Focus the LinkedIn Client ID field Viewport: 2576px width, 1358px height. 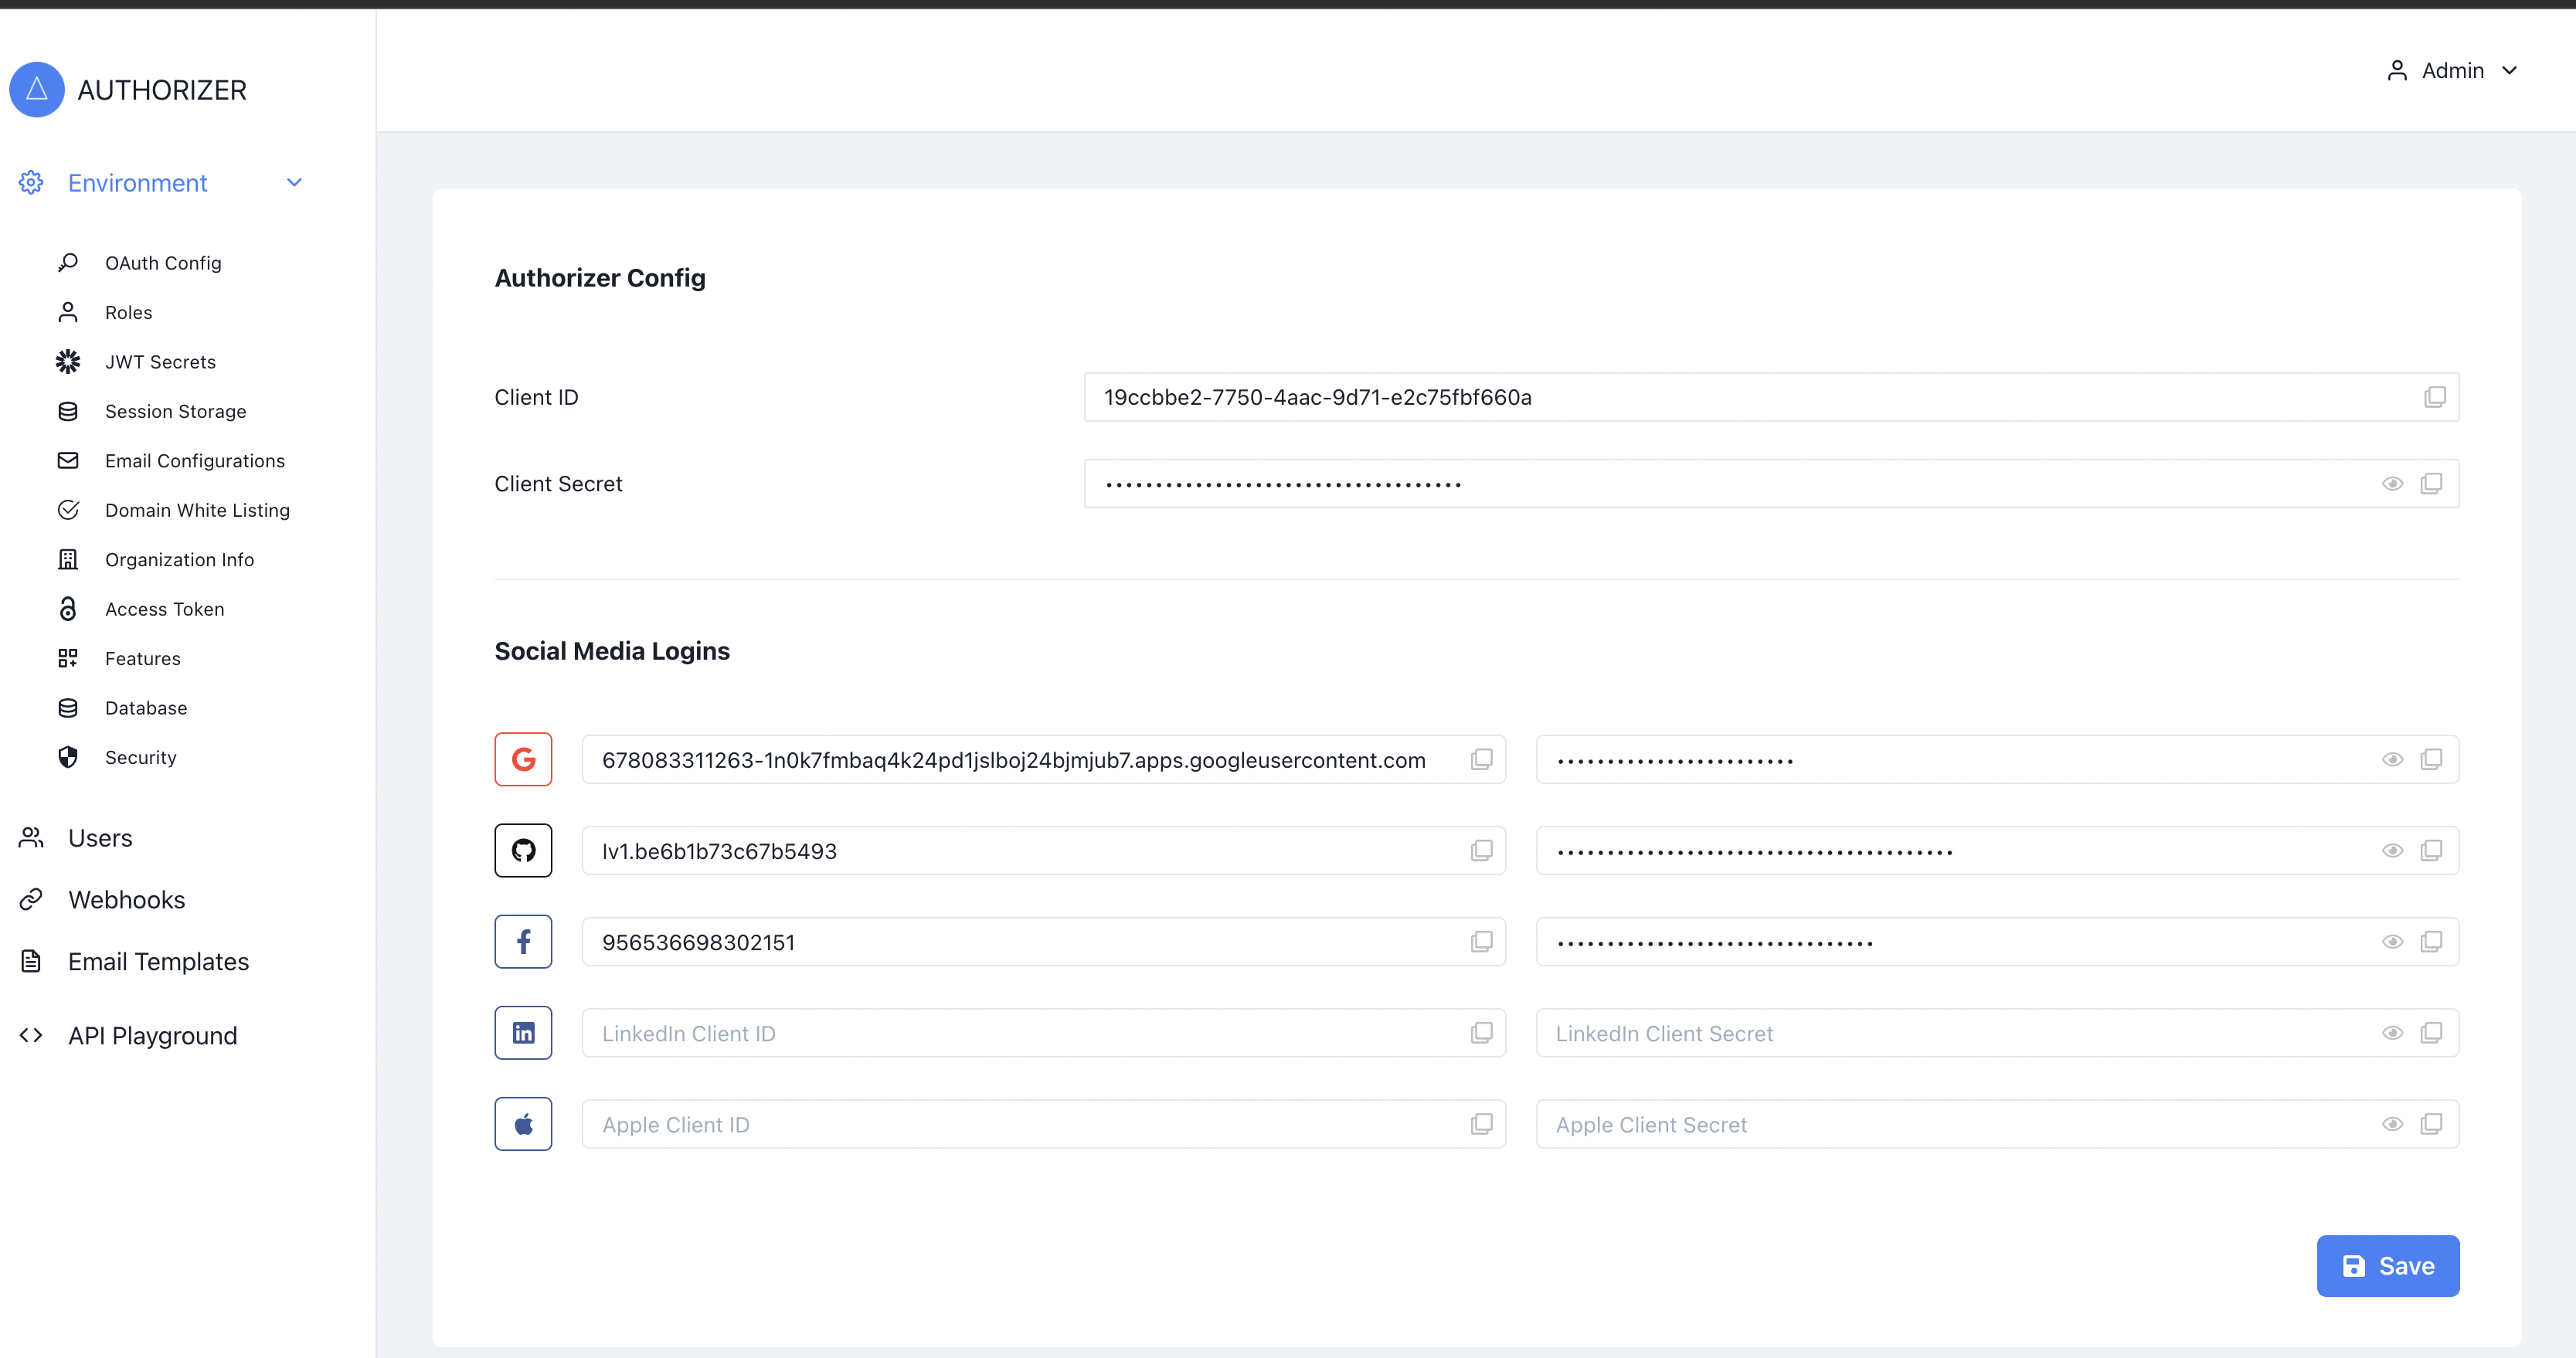pos(1043,1033)
